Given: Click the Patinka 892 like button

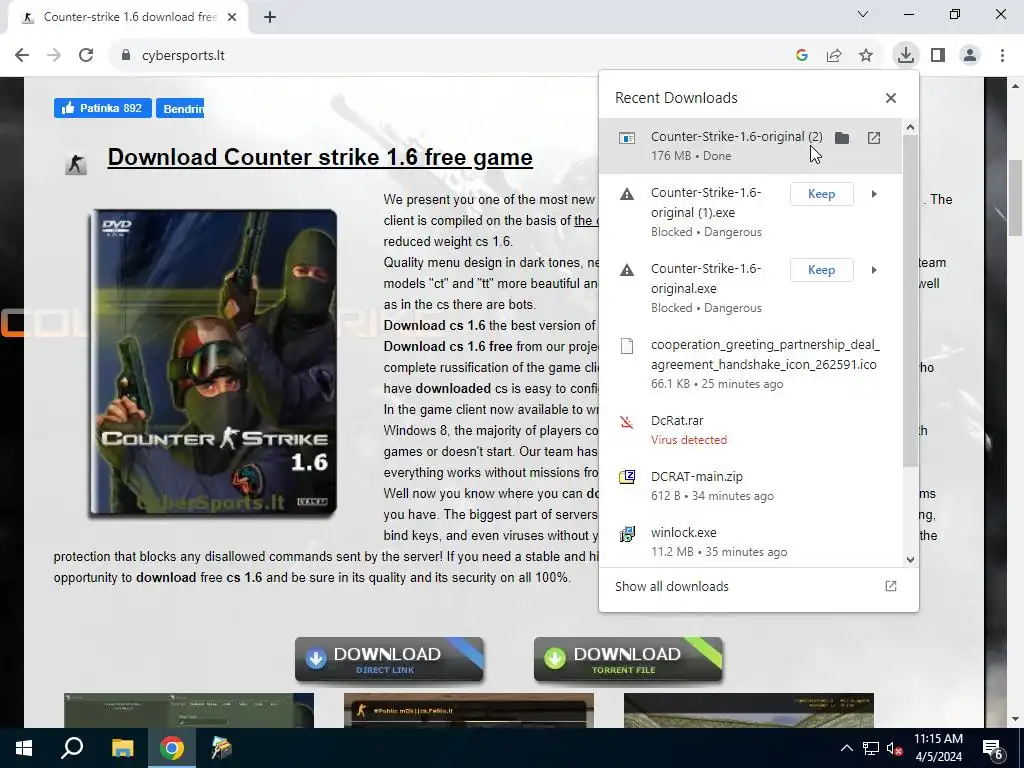Looking at the screenshot, I should (103, 108).
